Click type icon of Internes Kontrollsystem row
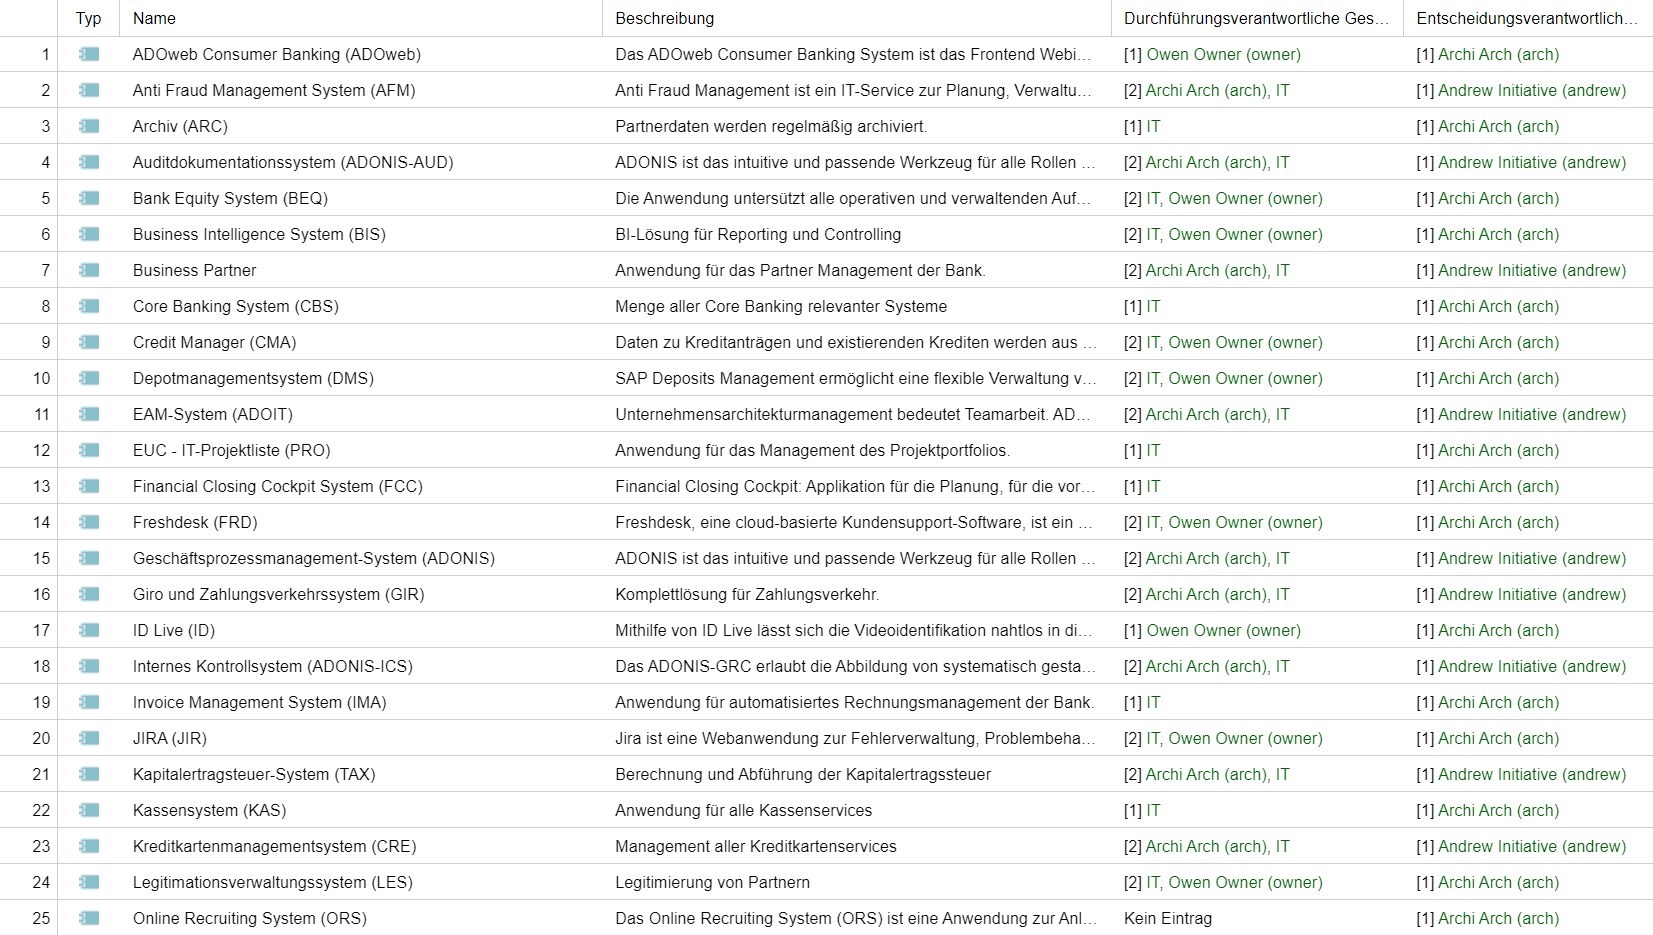Image resolution: width=1653 pixels, height=935 pixels. point(89,666)
